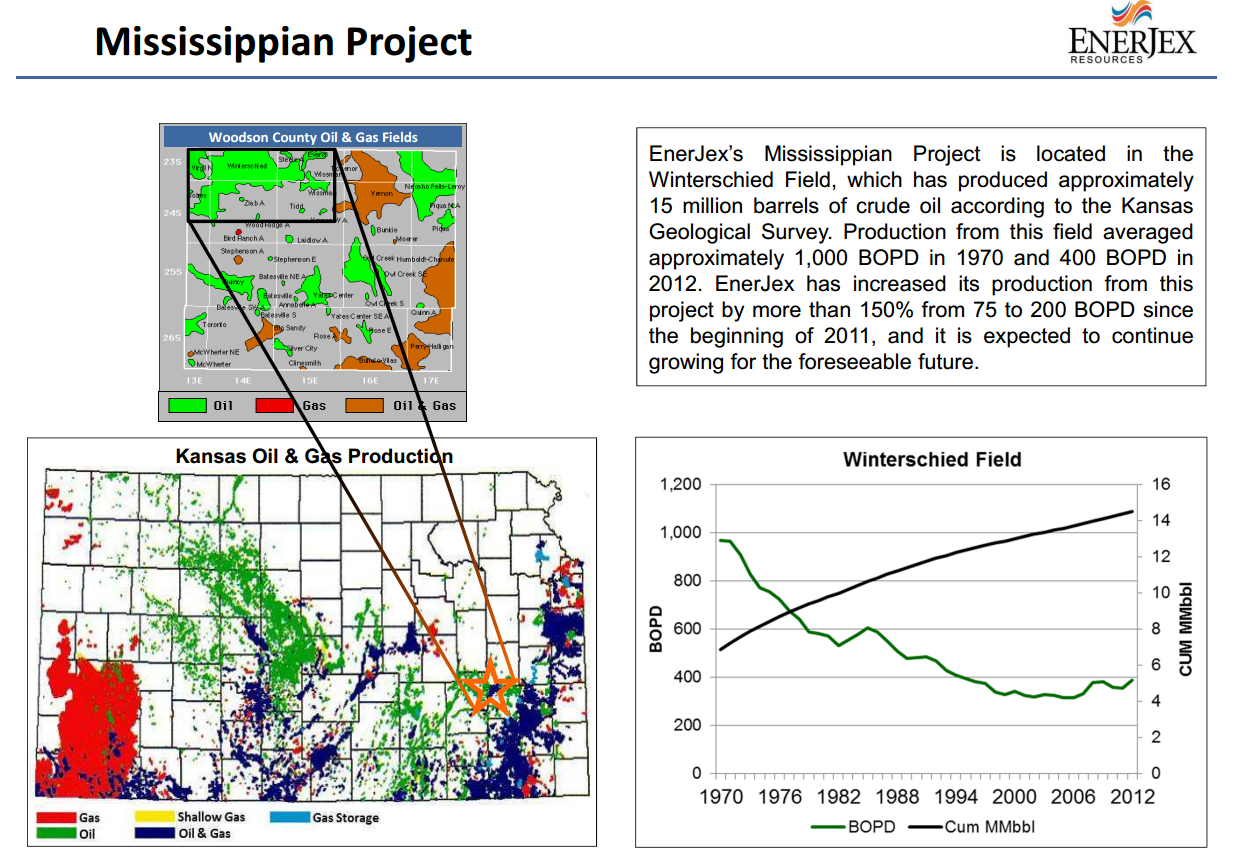Click the "2000" year label on chart
This screenshot has height=854, width=1245.
point(1016,797)
